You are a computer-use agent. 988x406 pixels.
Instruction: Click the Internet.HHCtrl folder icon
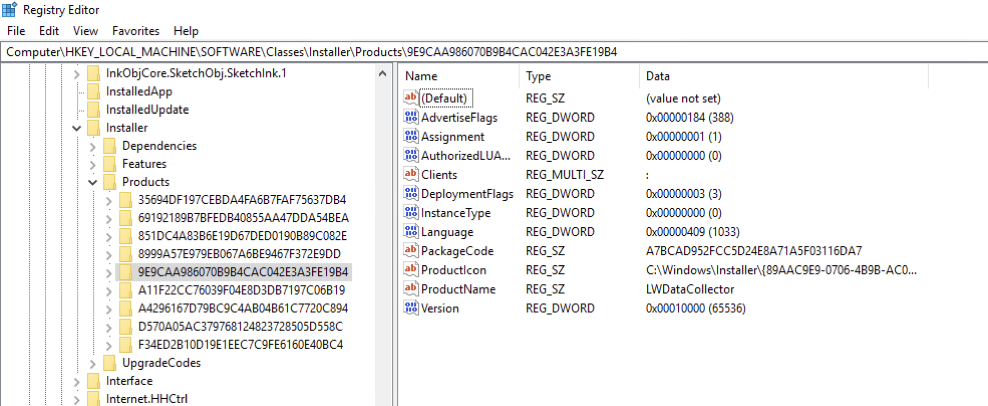(93, 398)
